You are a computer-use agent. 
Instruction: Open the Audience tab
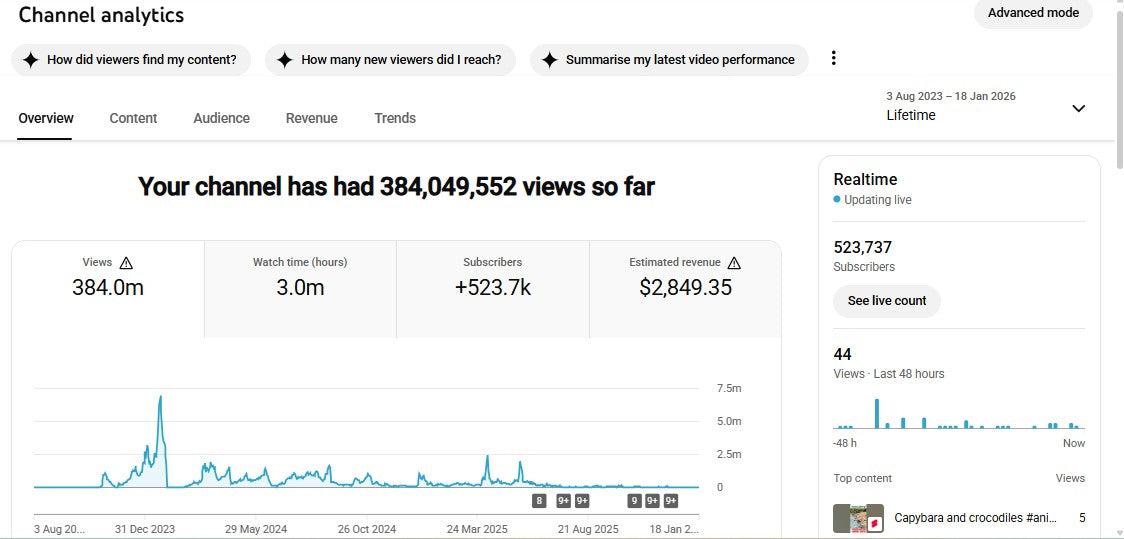coord(221,118)
